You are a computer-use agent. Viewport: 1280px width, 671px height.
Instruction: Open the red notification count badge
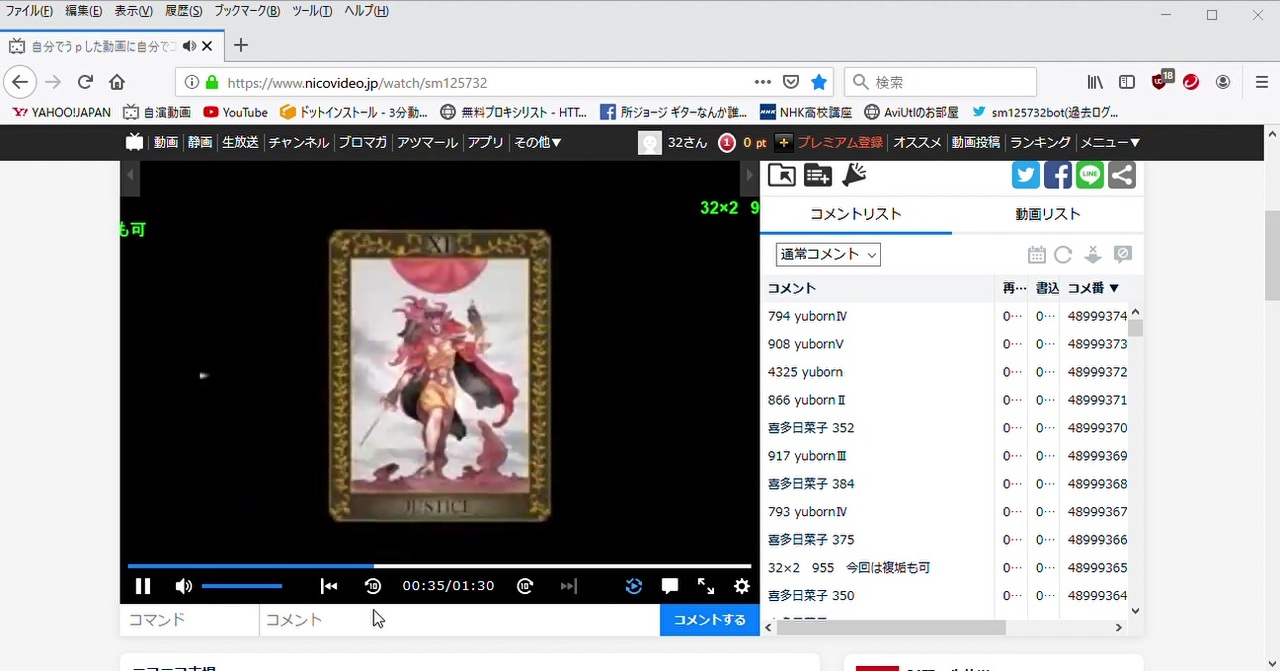tap(727, 143)
